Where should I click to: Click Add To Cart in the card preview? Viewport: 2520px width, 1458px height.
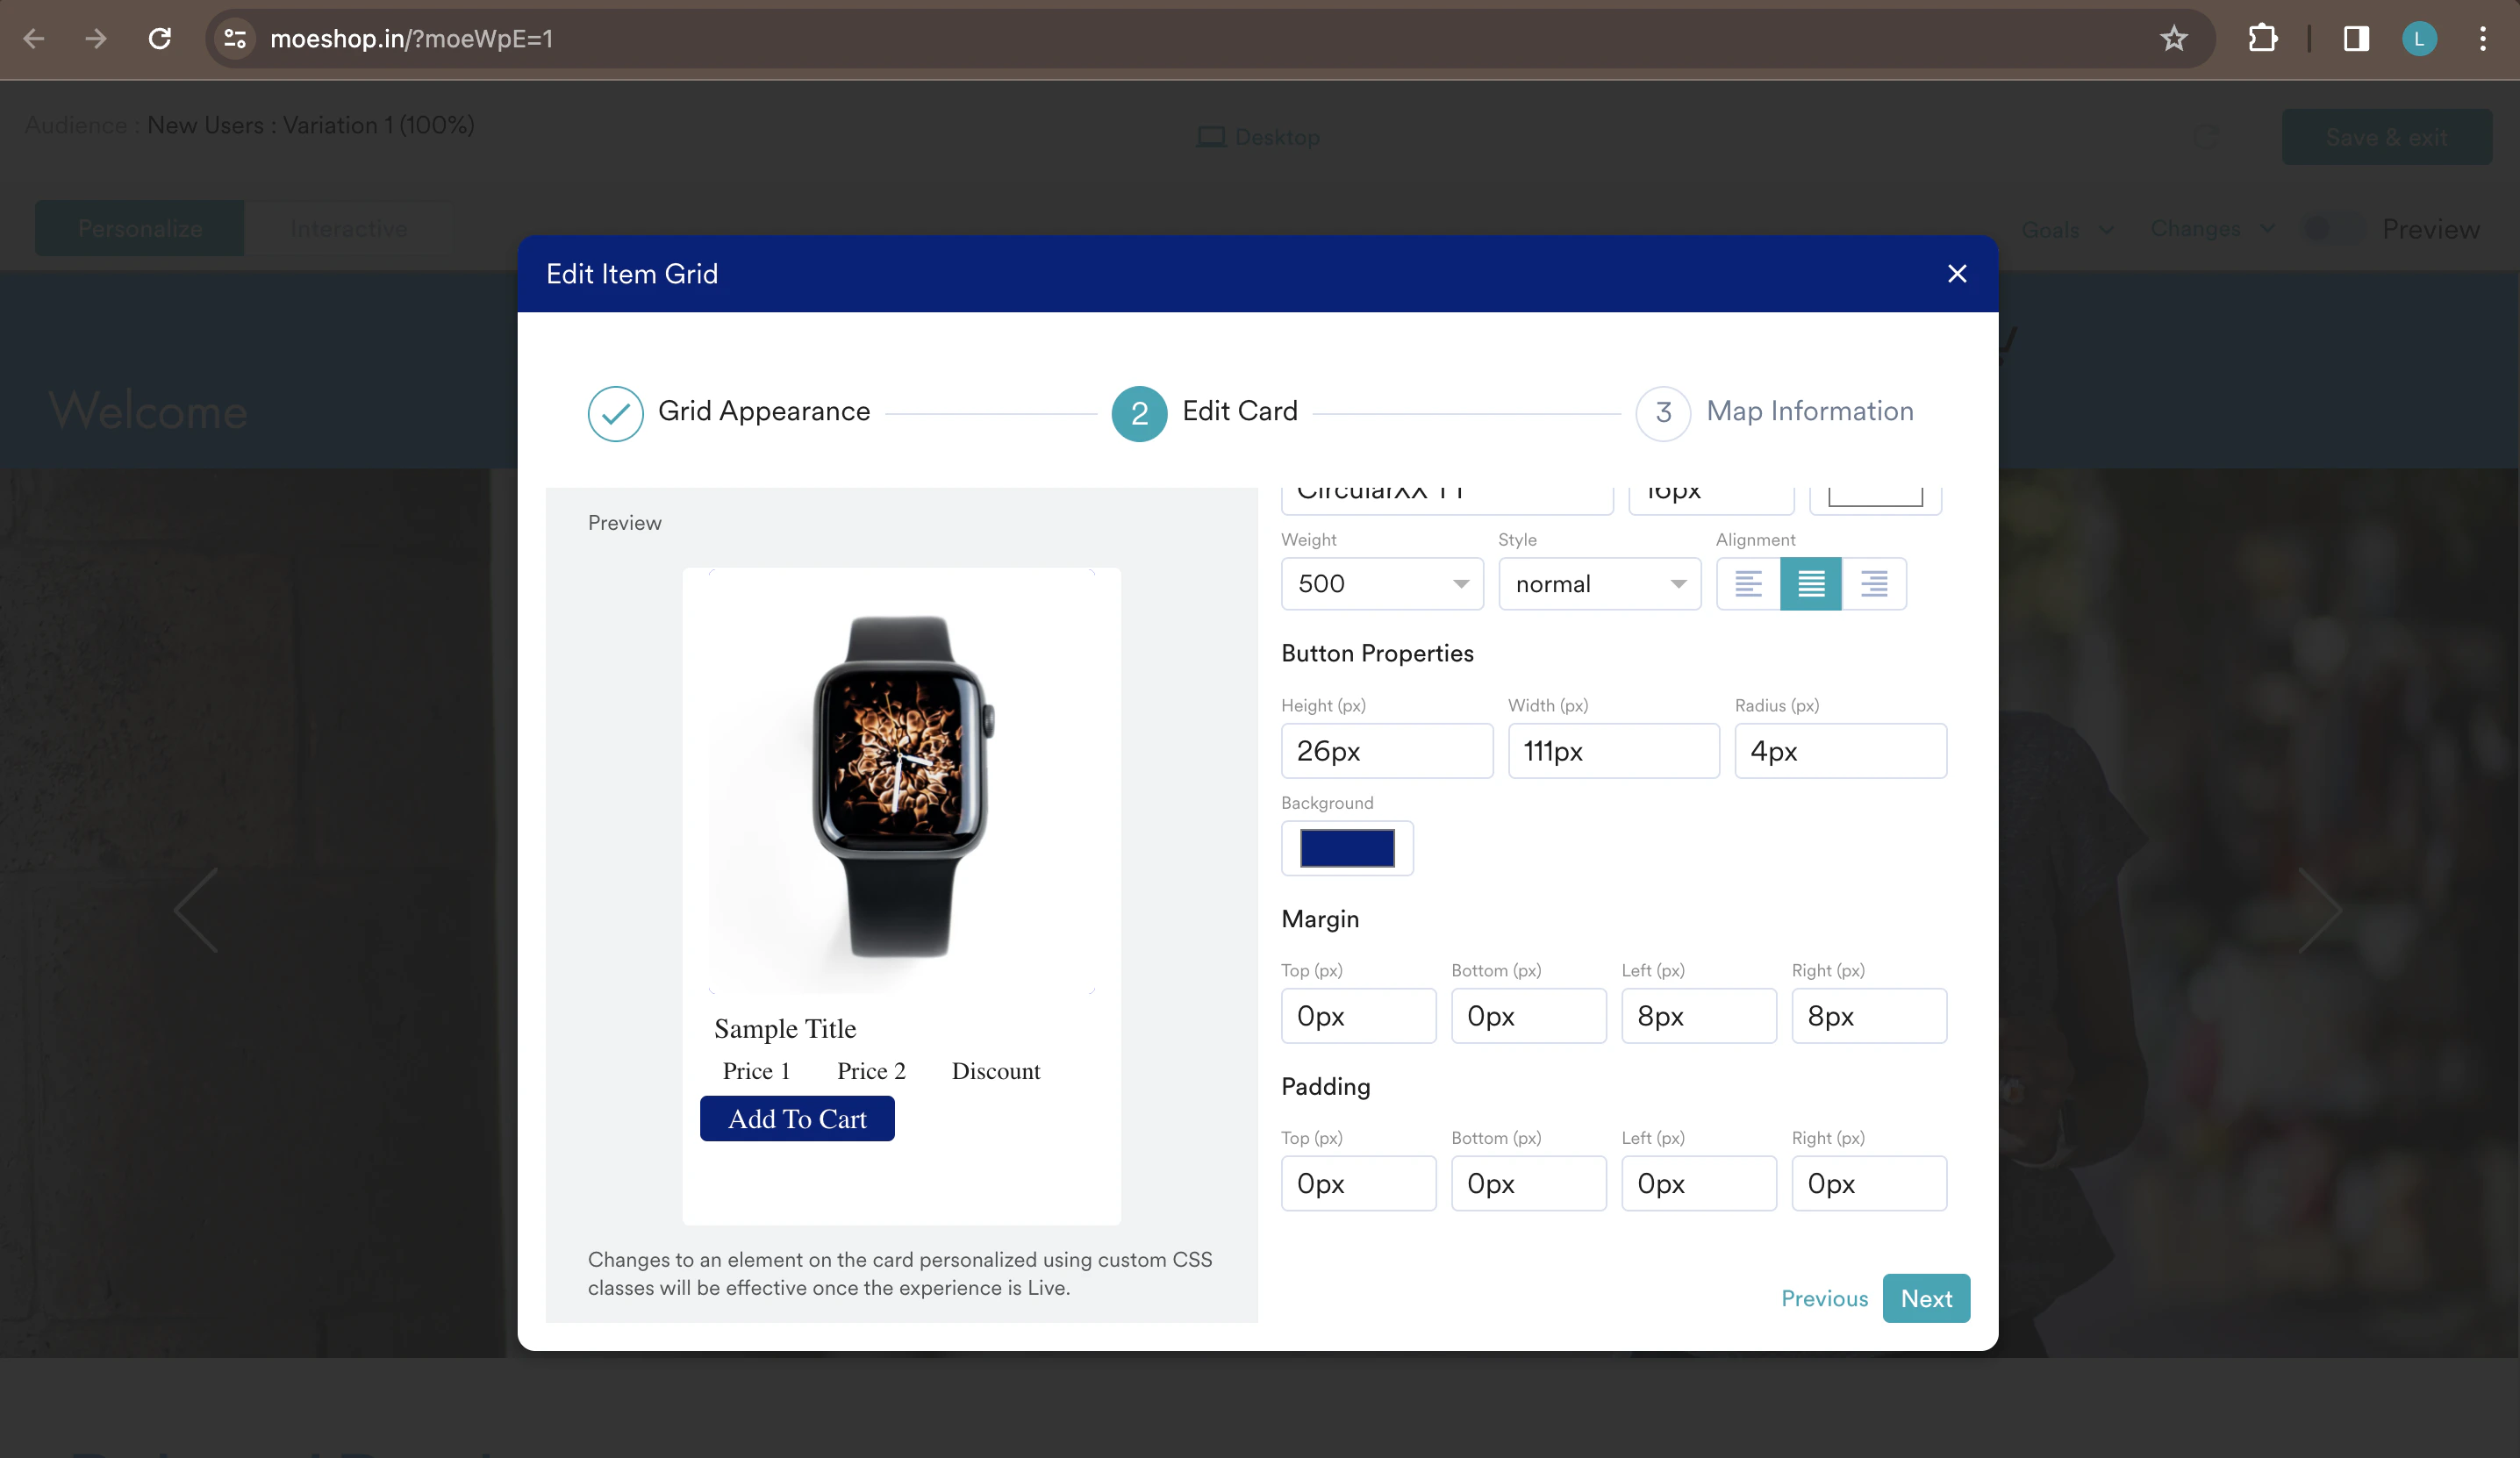(x=797, y=1119)
